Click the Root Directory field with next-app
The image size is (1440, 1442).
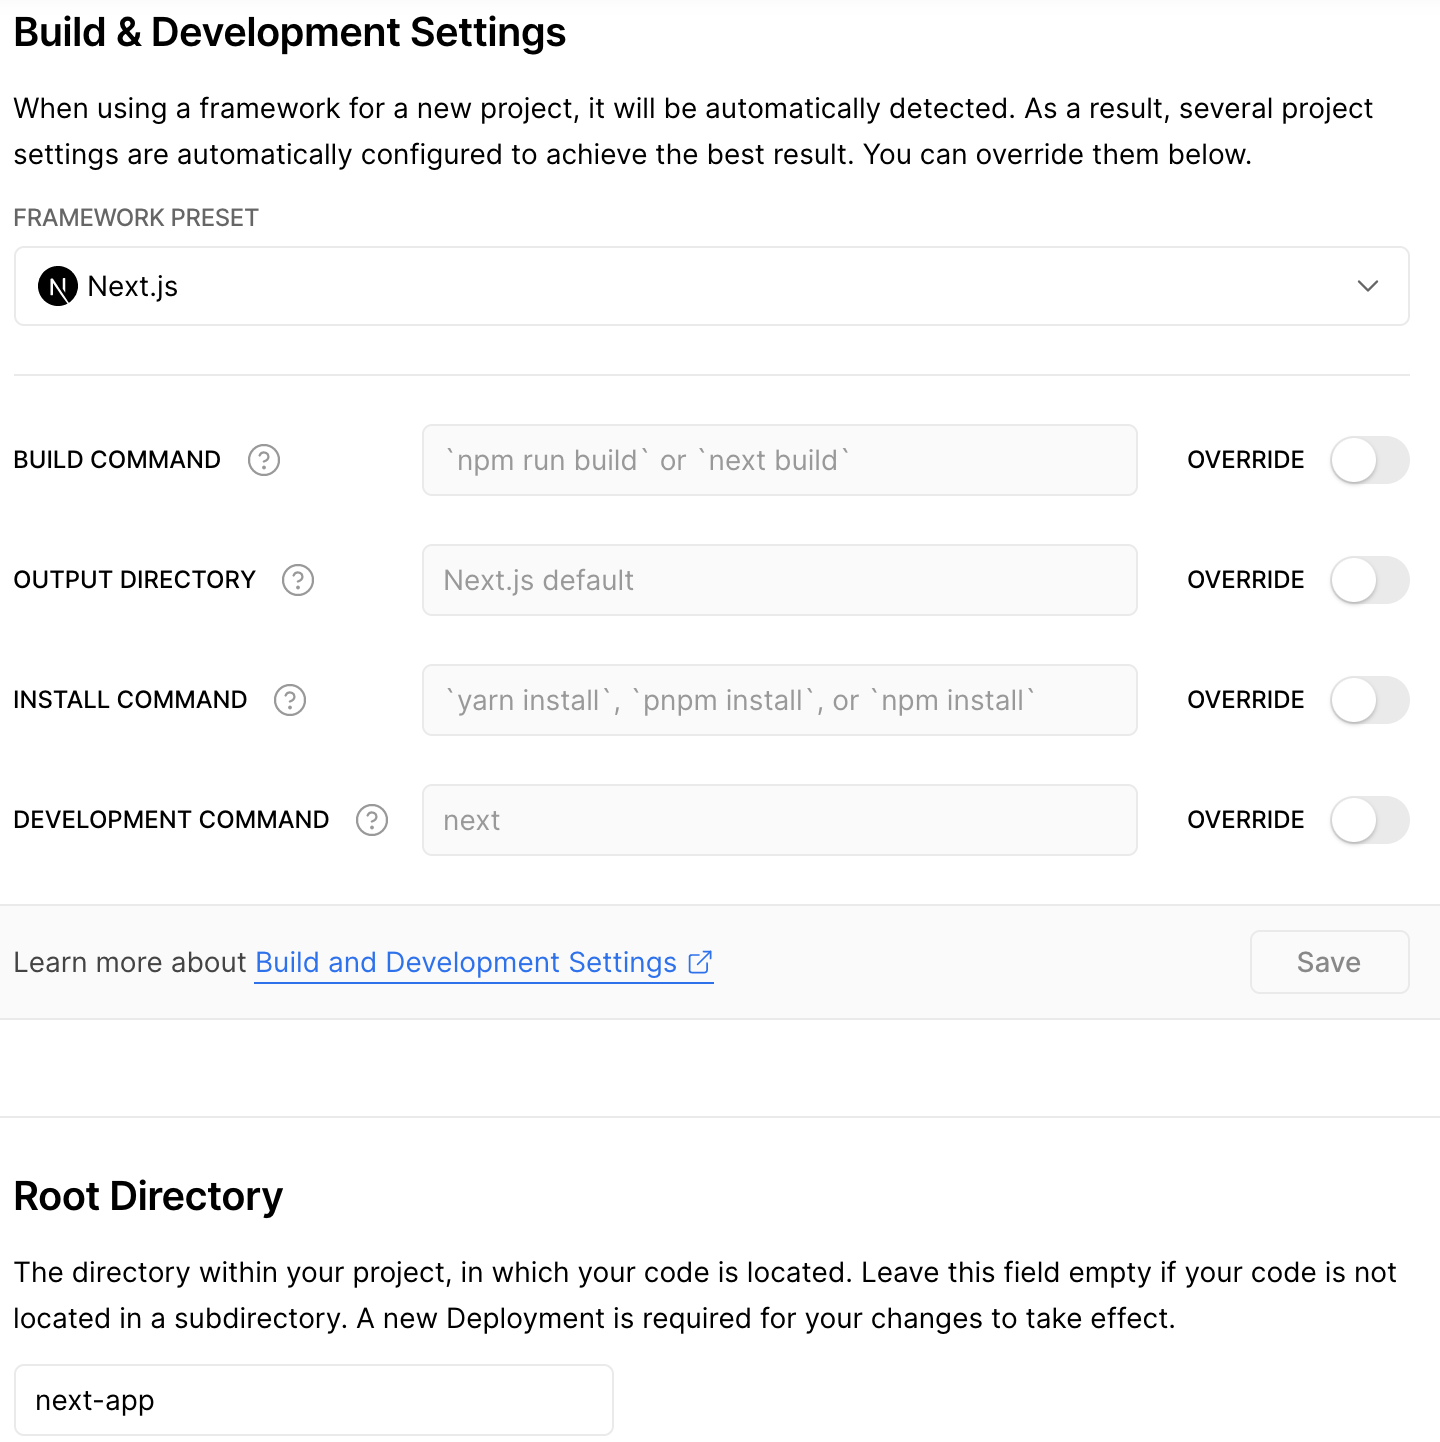coord(314,1400)
